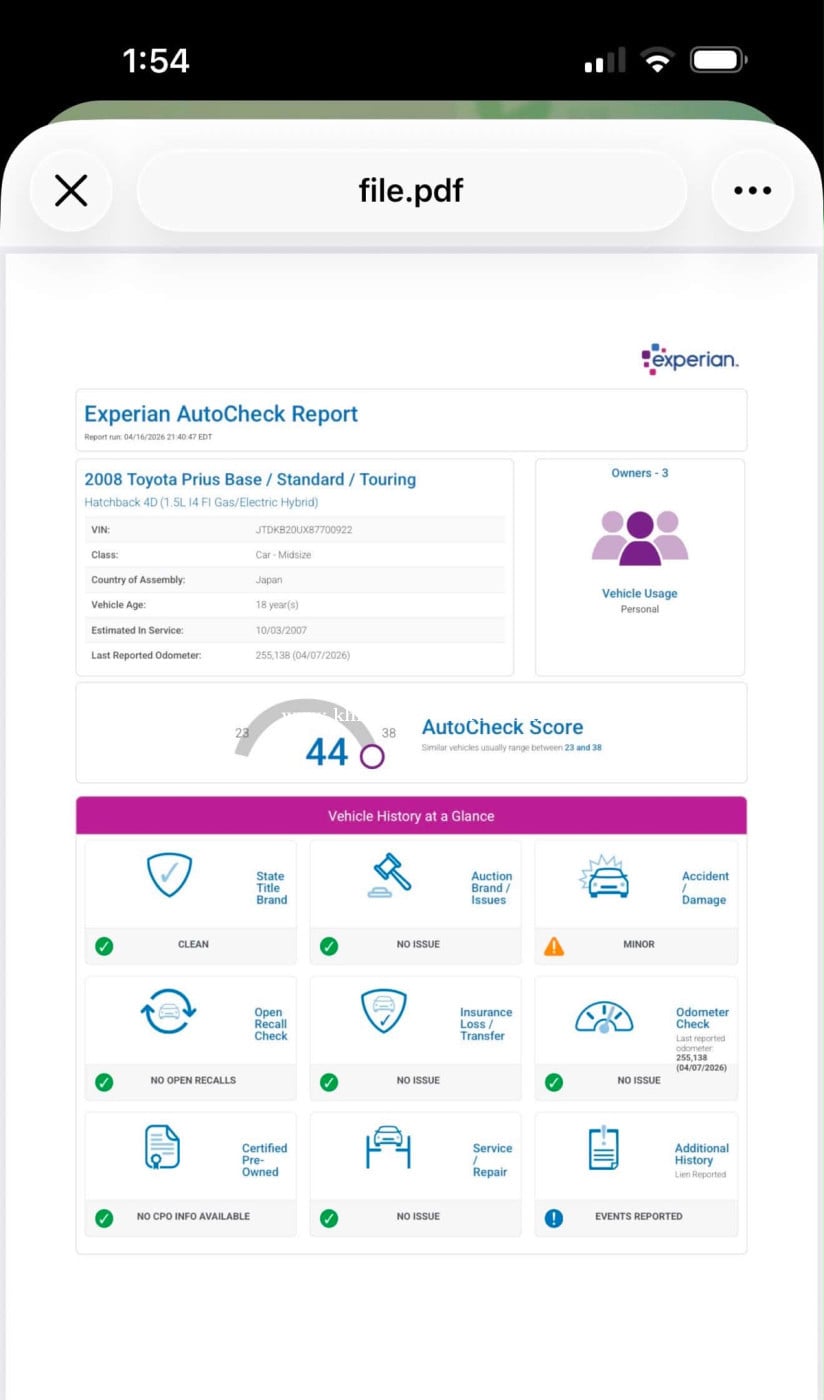The height and width of the screenshot is (1400, 824).
Task: Tap the Accident / Damage label
Action: [x=705, y=888]
